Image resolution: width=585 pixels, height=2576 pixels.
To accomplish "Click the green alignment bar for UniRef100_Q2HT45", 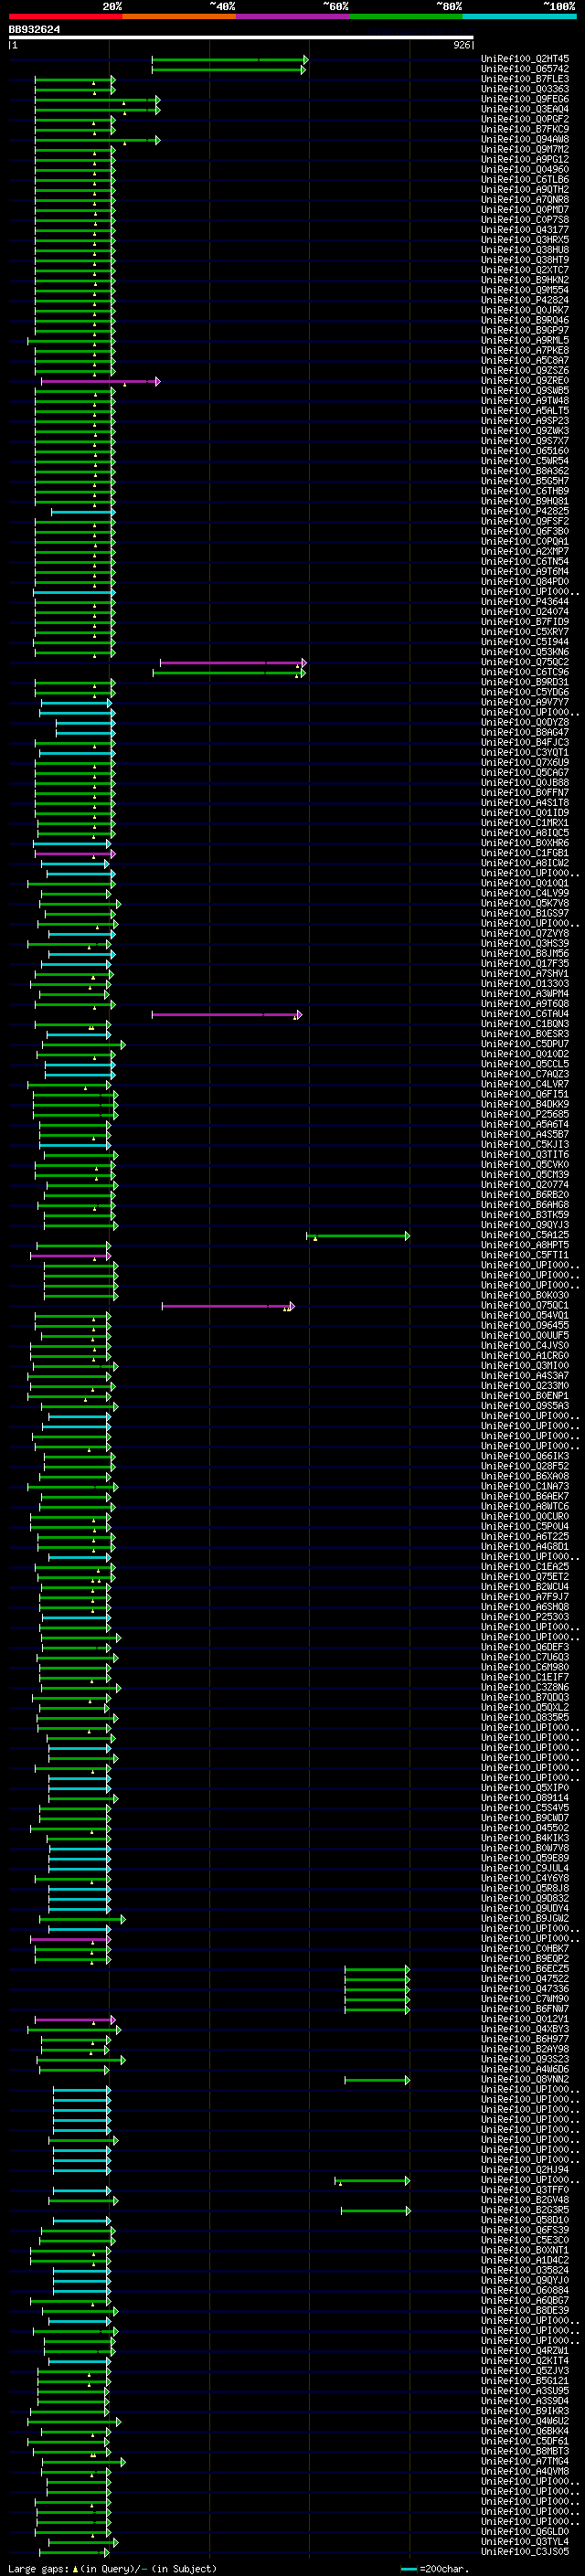I will click(x=230, y=60).
